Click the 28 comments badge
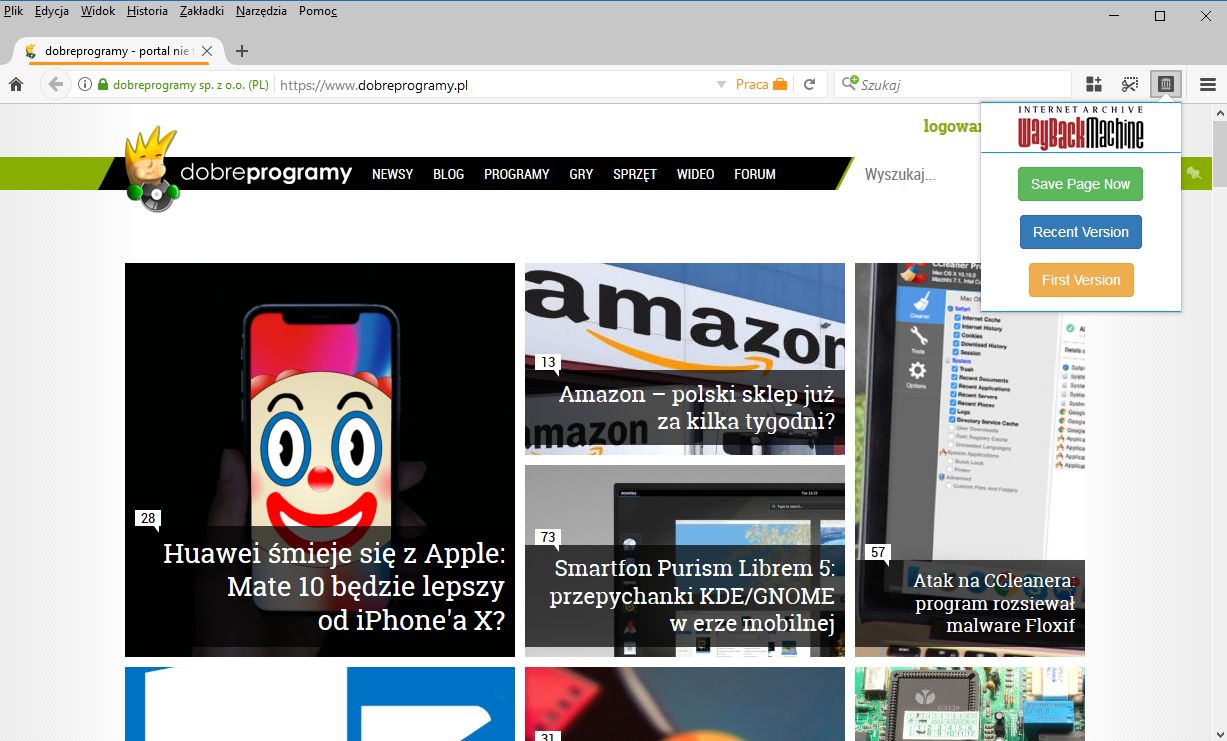 coord(148,518)
